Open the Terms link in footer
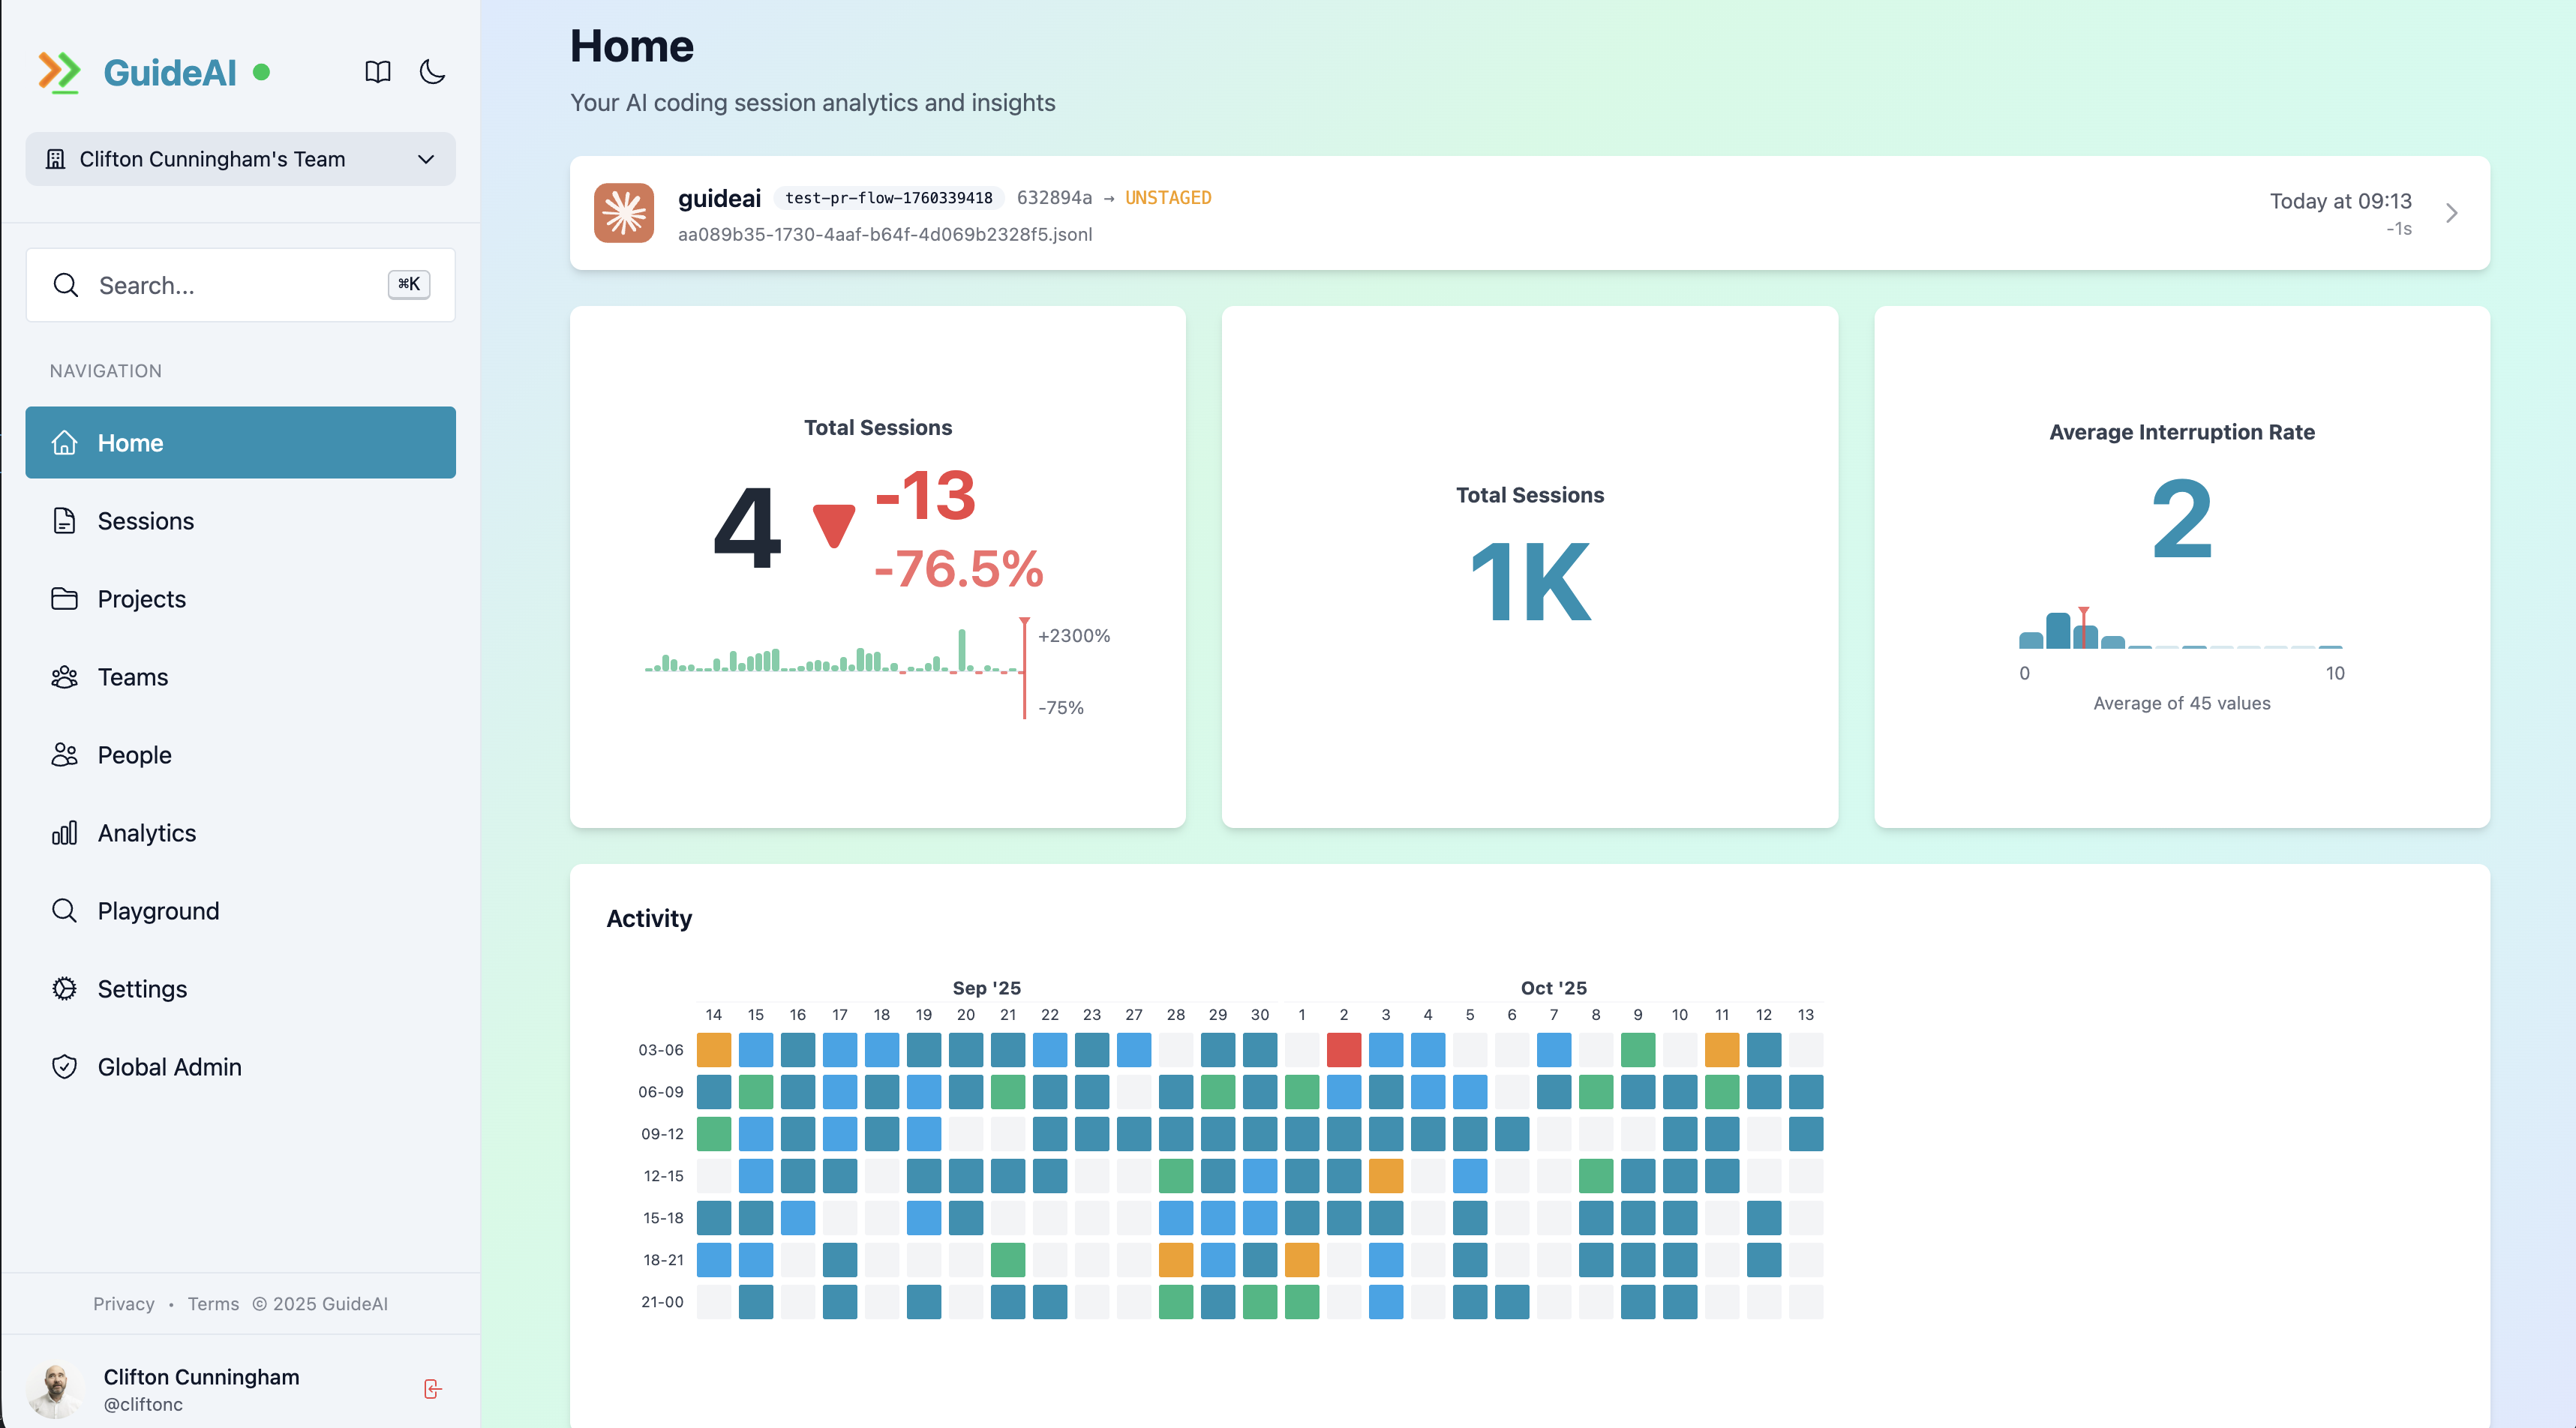Viewport: 2576px width, 1428px height. (212, 1303)
